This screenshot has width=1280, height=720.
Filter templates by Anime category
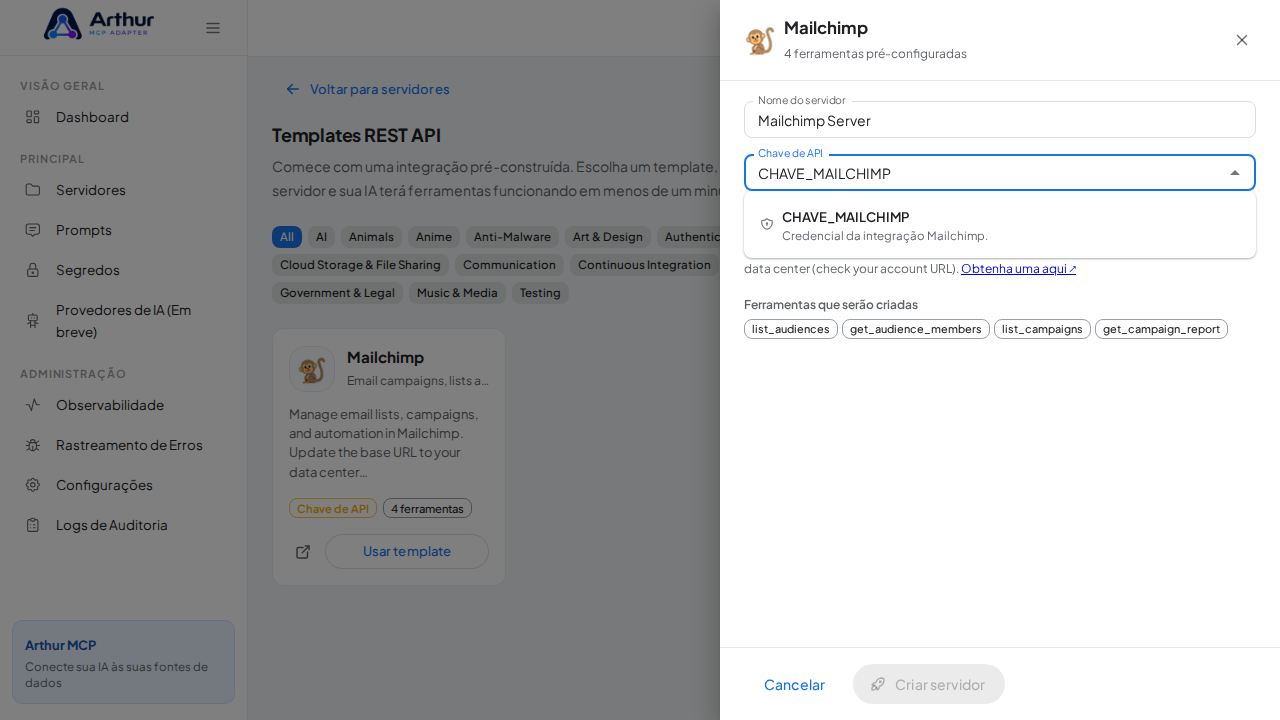[434, 237]
